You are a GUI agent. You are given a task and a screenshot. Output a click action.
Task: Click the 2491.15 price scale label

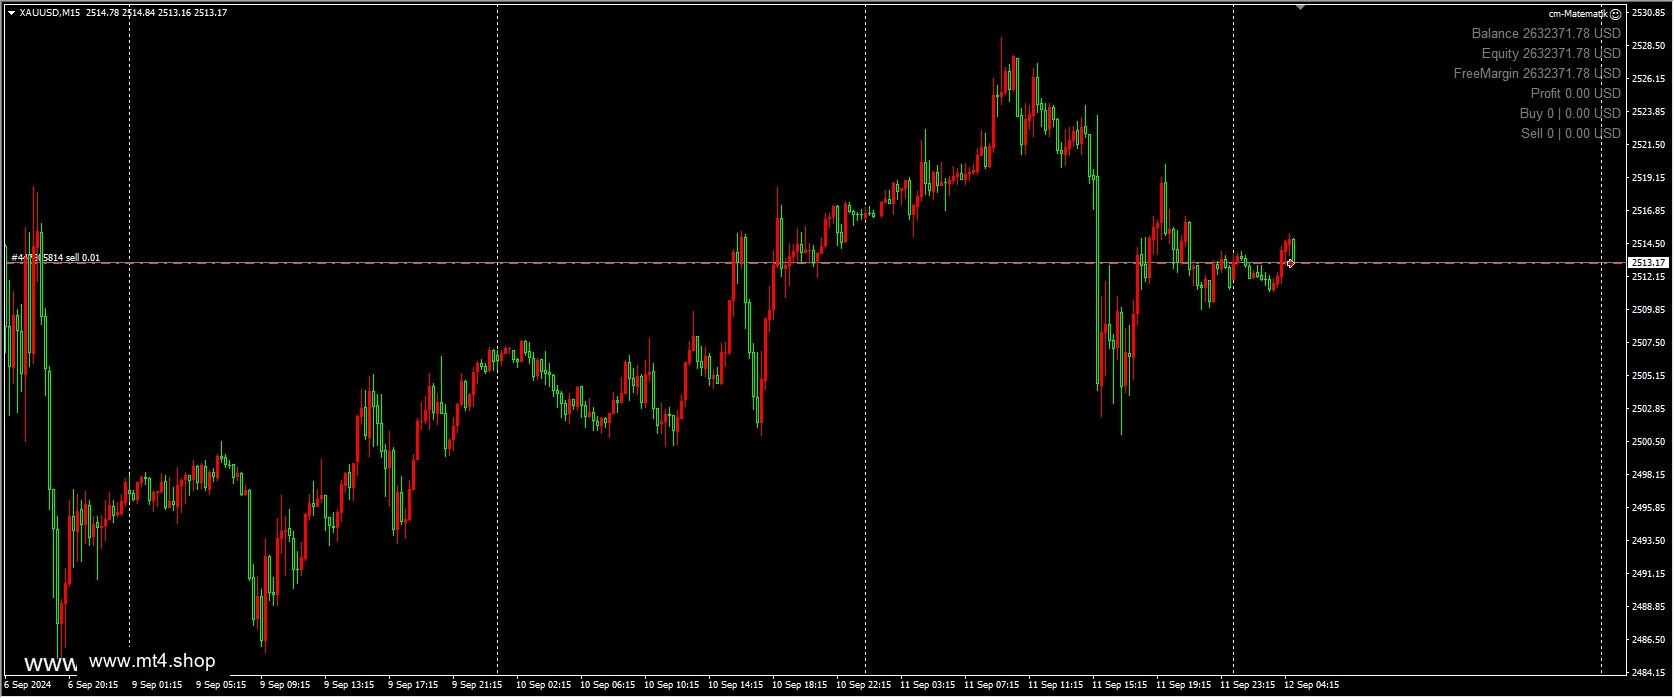pyautogui.click(x=1648, y=574)
